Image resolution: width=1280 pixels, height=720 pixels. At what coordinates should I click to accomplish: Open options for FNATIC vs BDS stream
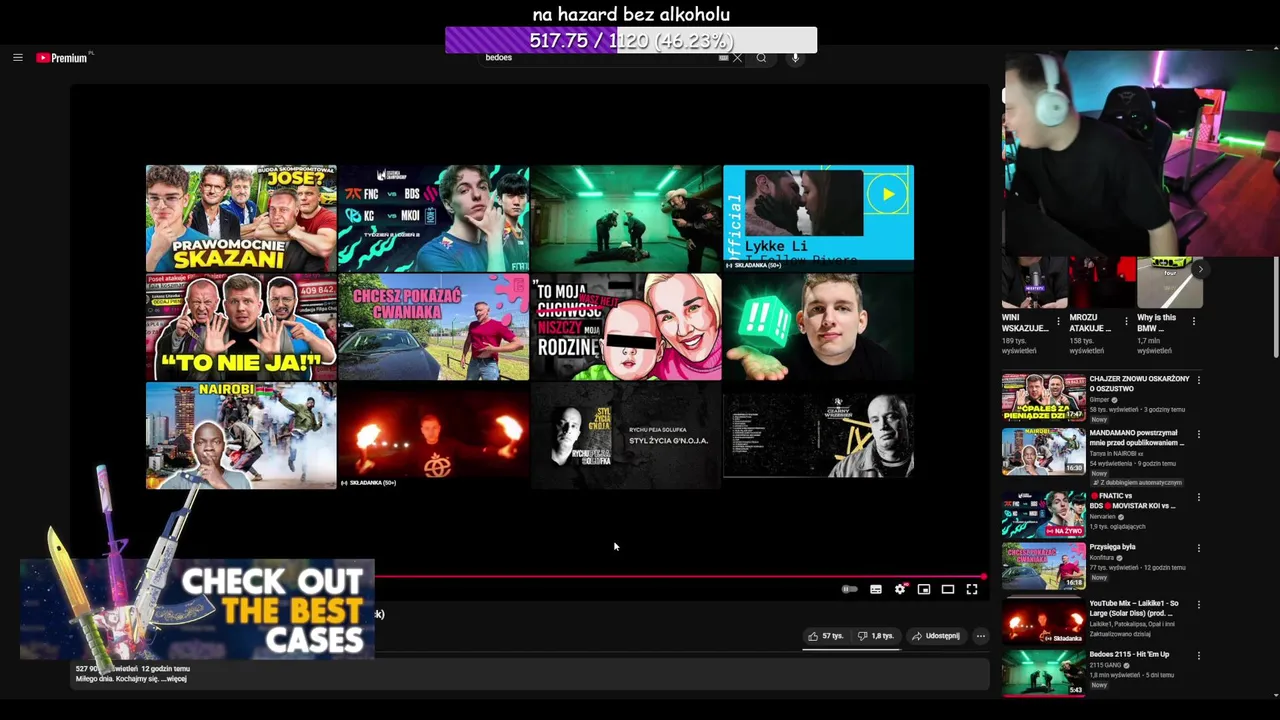(1198, 497)
